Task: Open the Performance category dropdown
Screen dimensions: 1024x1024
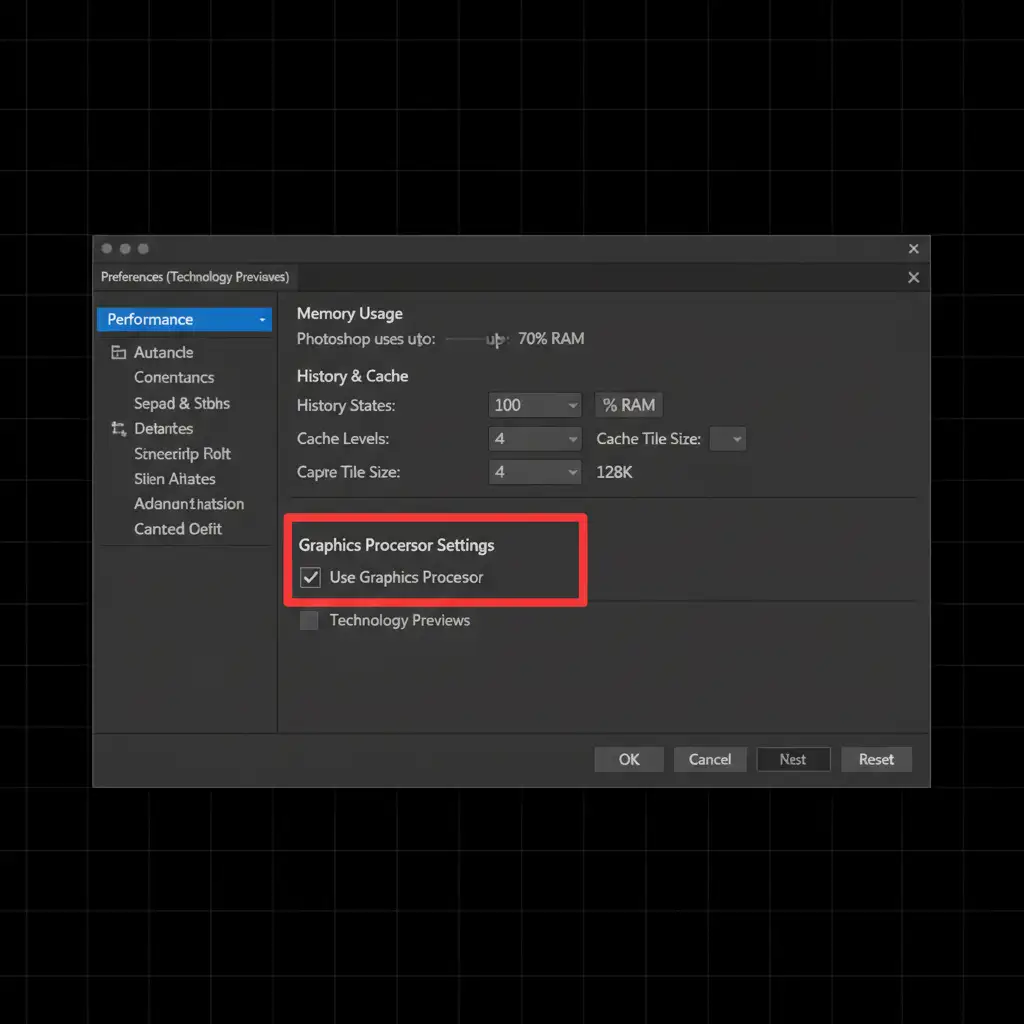Action: click(x=184, y=320)
